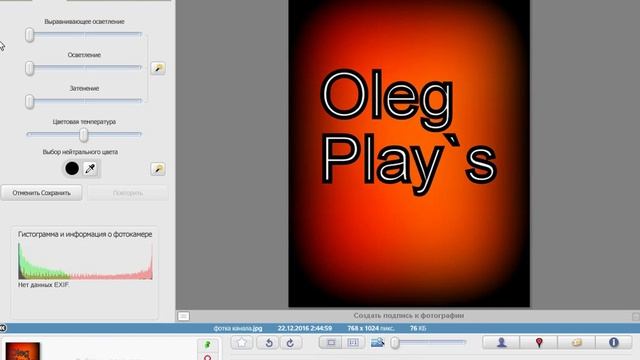Rotate photo clockwise
640x360 pixels.
coord(291,343)
